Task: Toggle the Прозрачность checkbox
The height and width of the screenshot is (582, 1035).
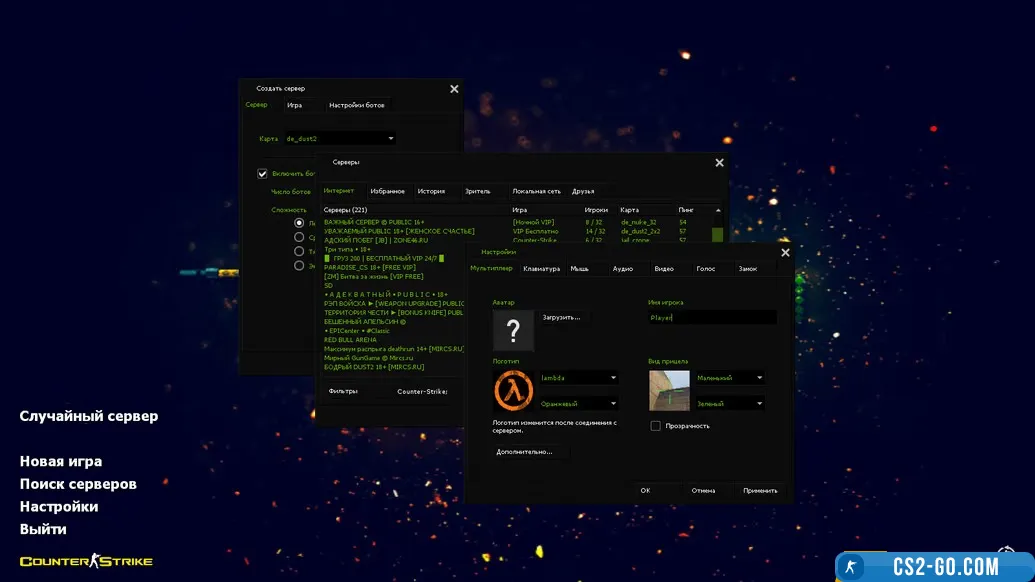Action: tap(656, 426)
